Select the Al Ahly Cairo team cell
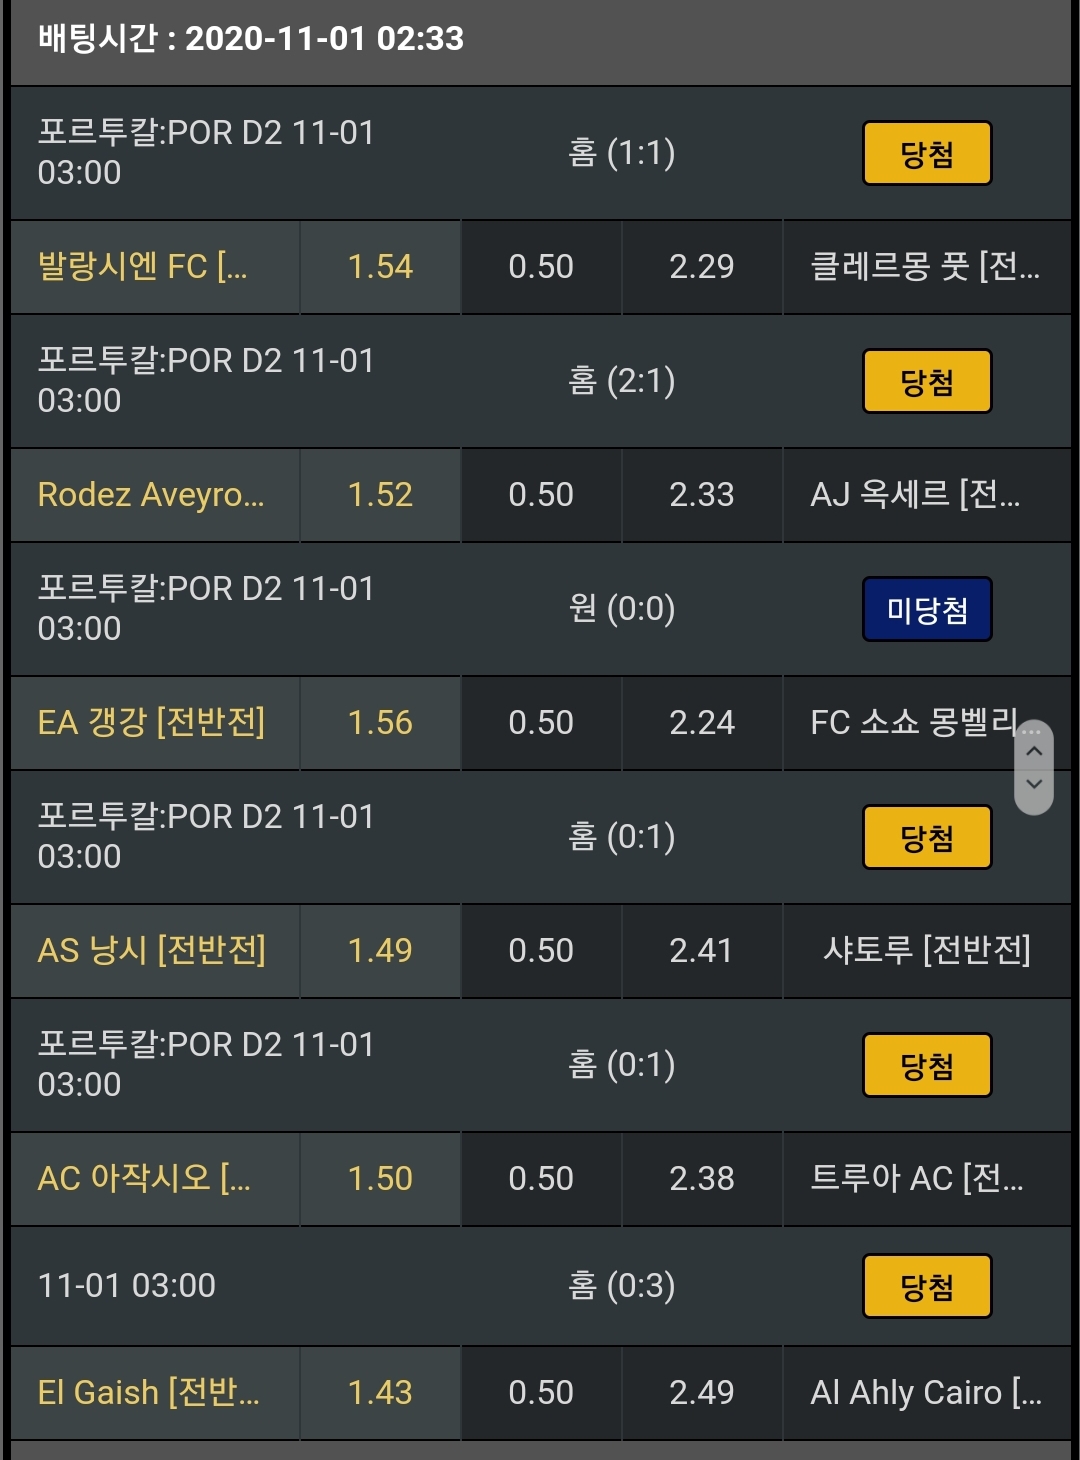 [926, 1393]
